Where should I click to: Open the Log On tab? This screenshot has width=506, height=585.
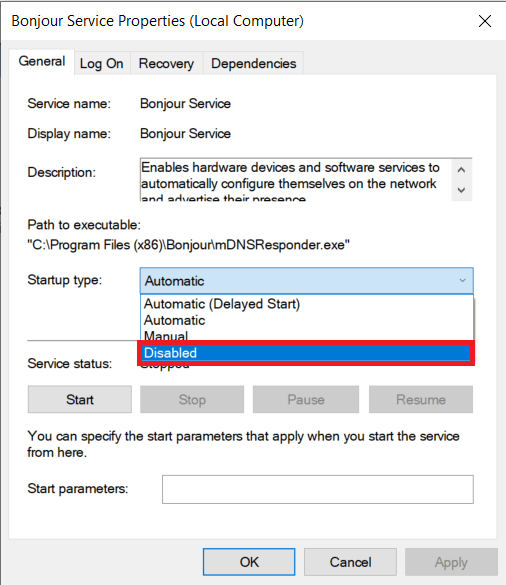tap(101, 64)
